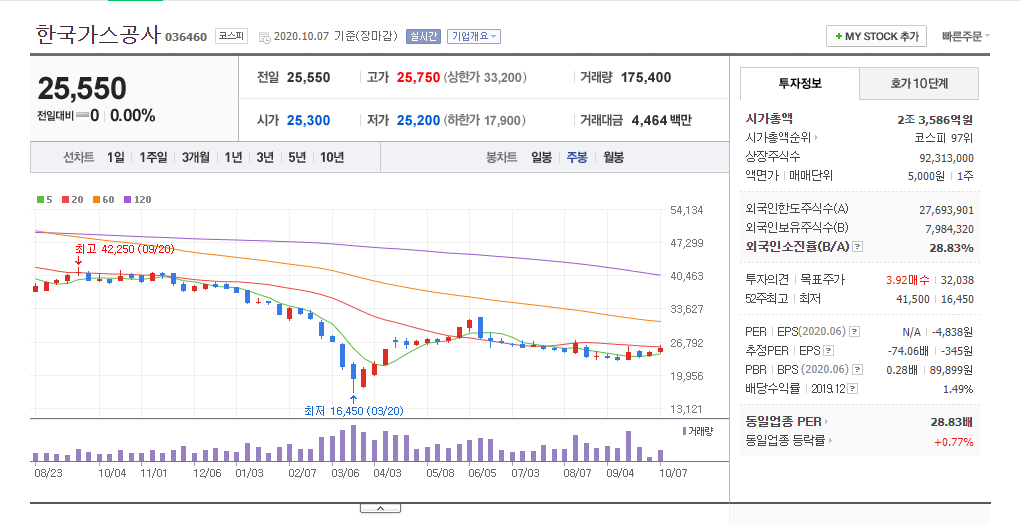This screenshot has height=524, width=1021.
Task: Click the 저가 value 25,200
Action: 418,120
